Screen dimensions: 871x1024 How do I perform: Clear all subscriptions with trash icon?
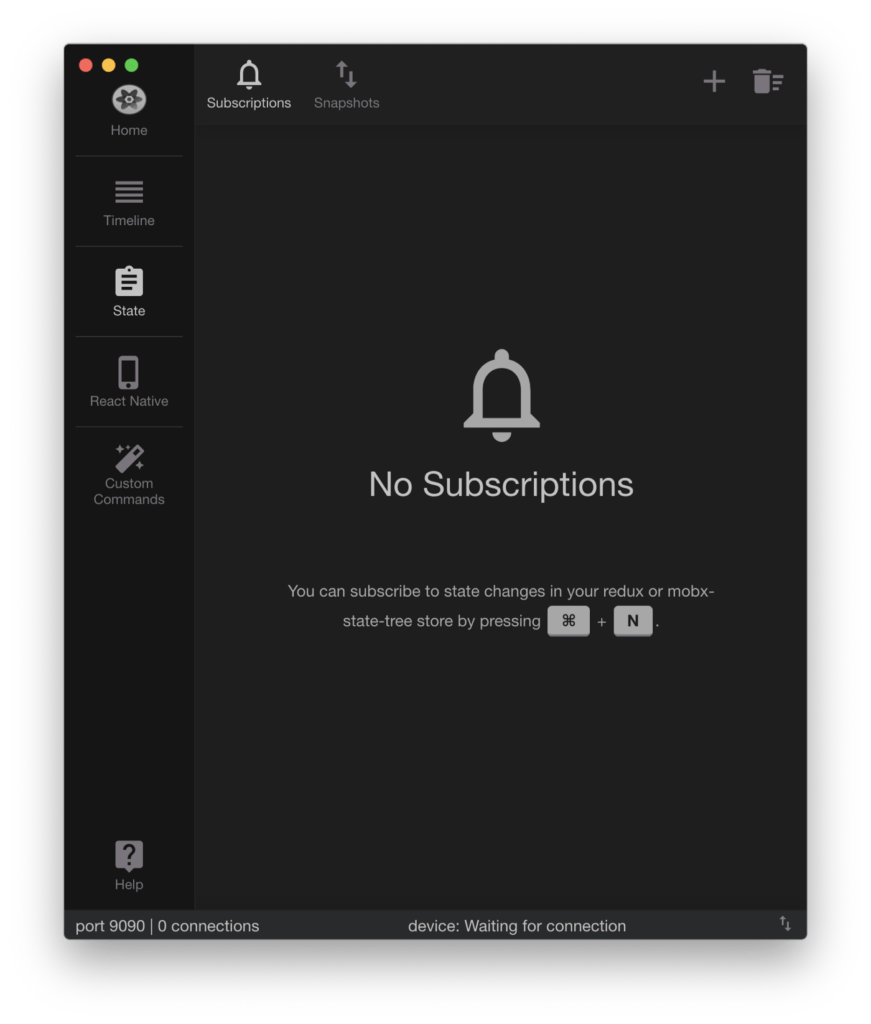[768, 82]
